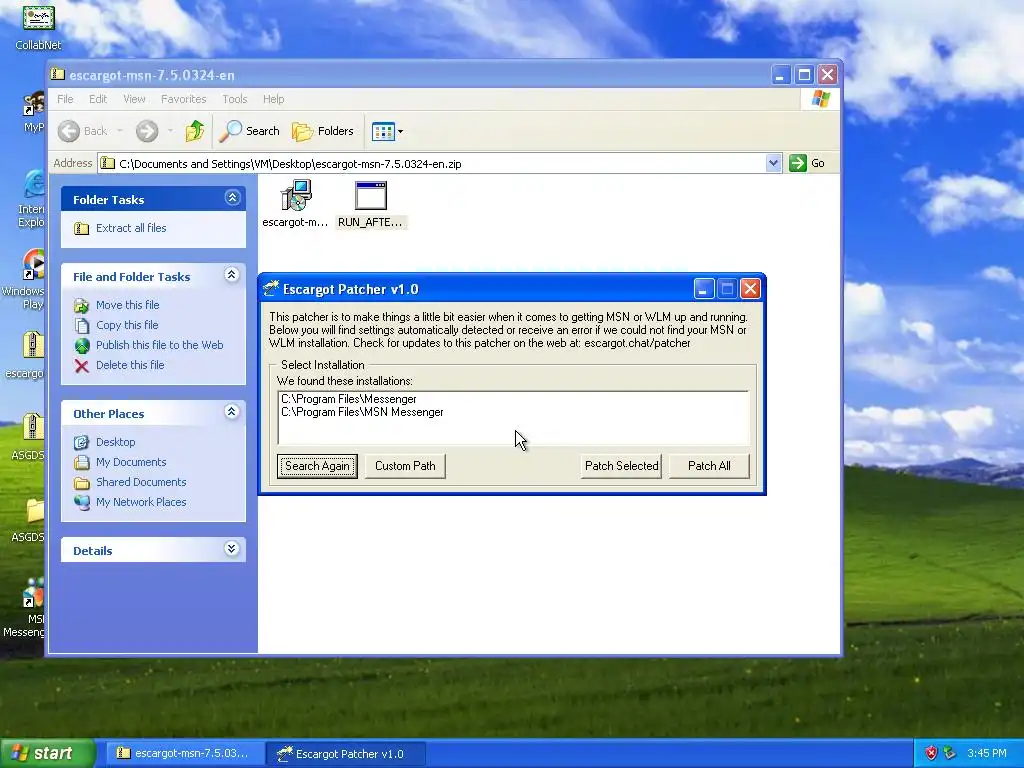Open the Edit menu

pyautogui.click(x=98, y=99)
